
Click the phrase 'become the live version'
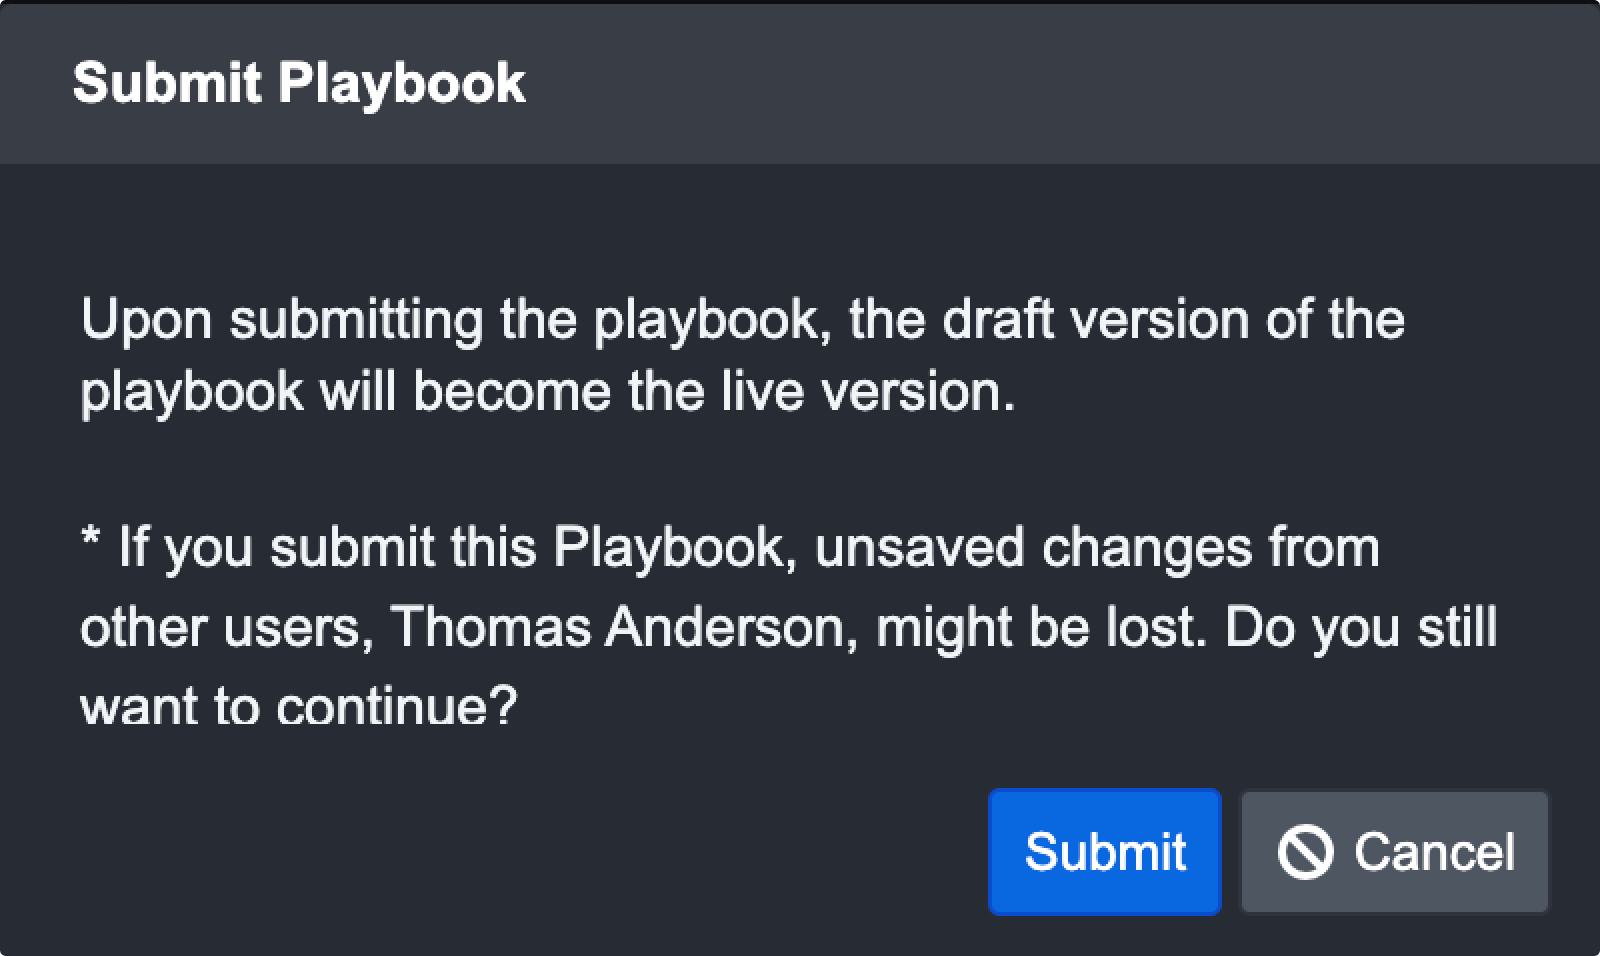714,391
